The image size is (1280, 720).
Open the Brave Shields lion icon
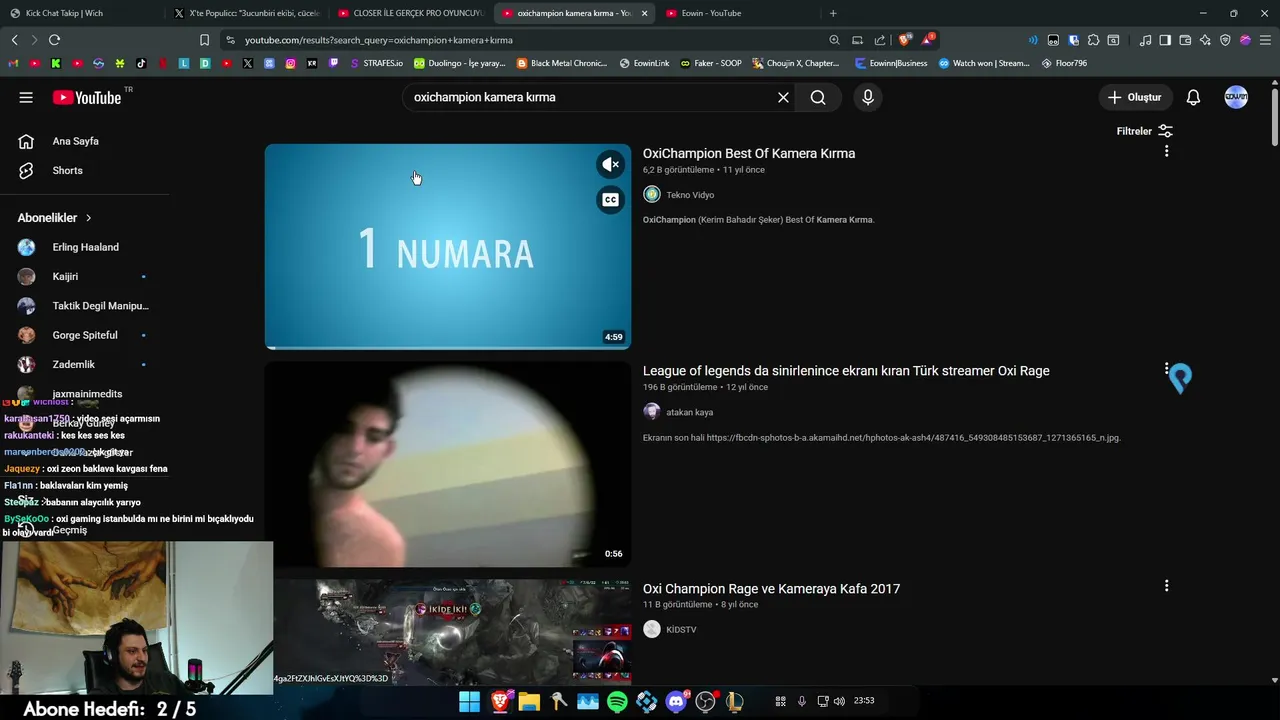(x=905, y=40)
